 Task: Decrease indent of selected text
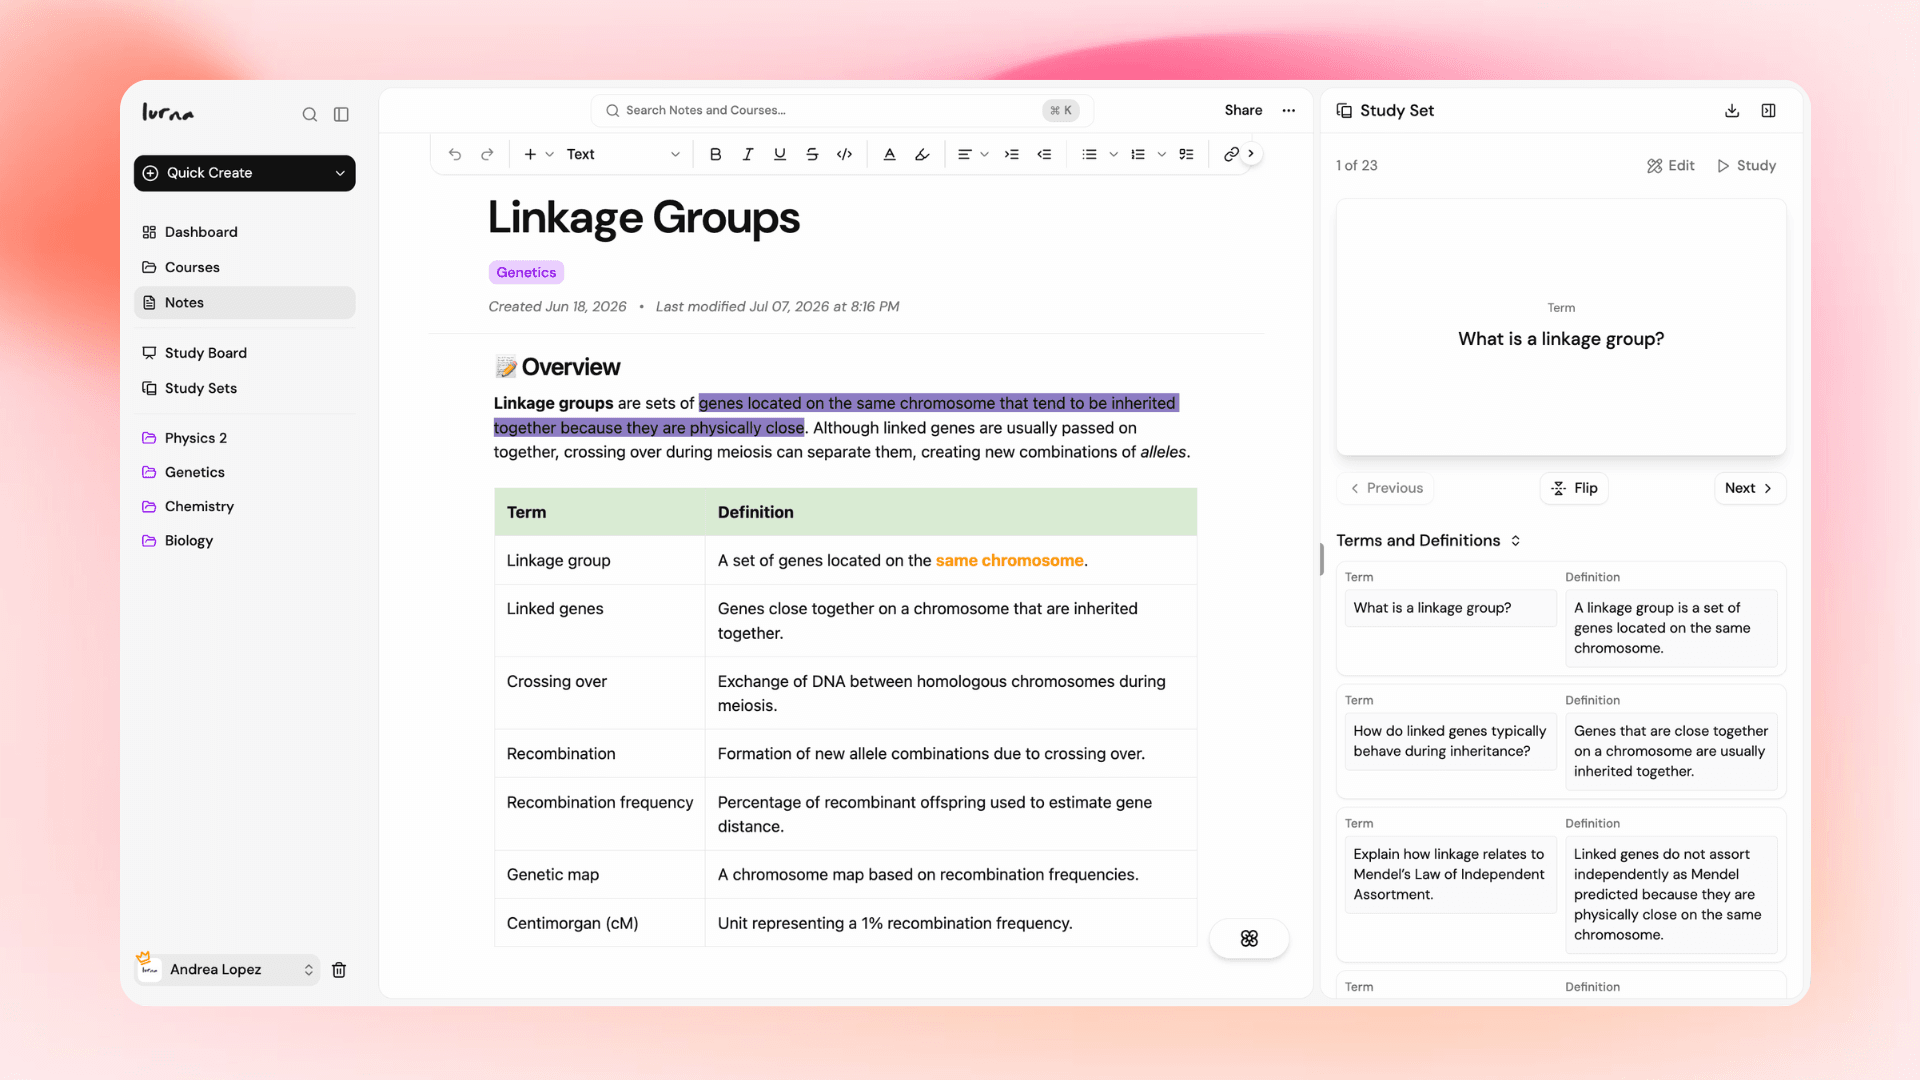pyautogui.click(x=1044, y=154)
